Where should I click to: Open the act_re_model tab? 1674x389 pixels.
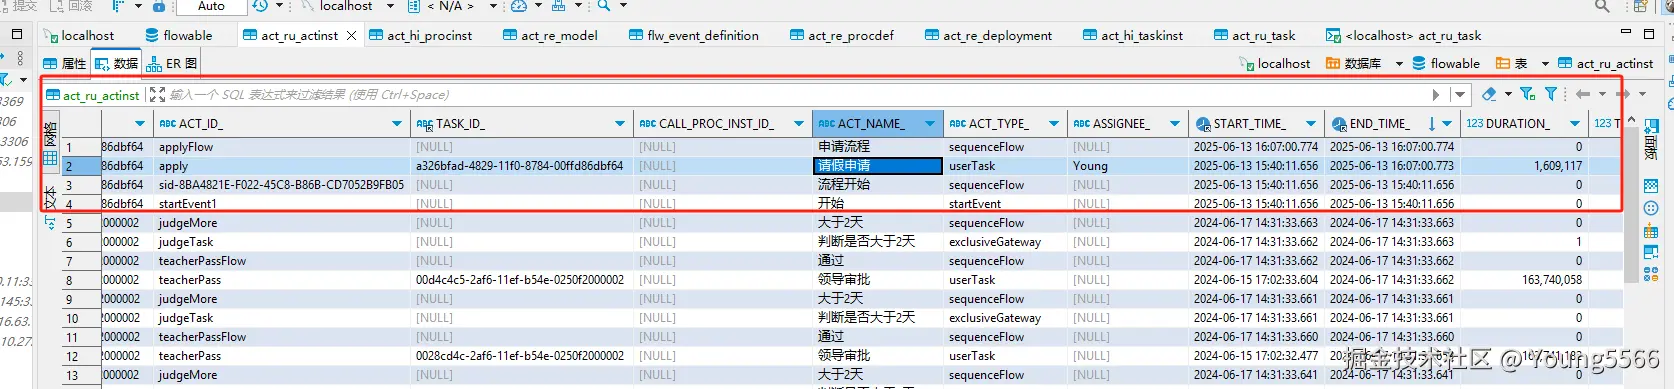pyautogui.click(x=551, y=35)
